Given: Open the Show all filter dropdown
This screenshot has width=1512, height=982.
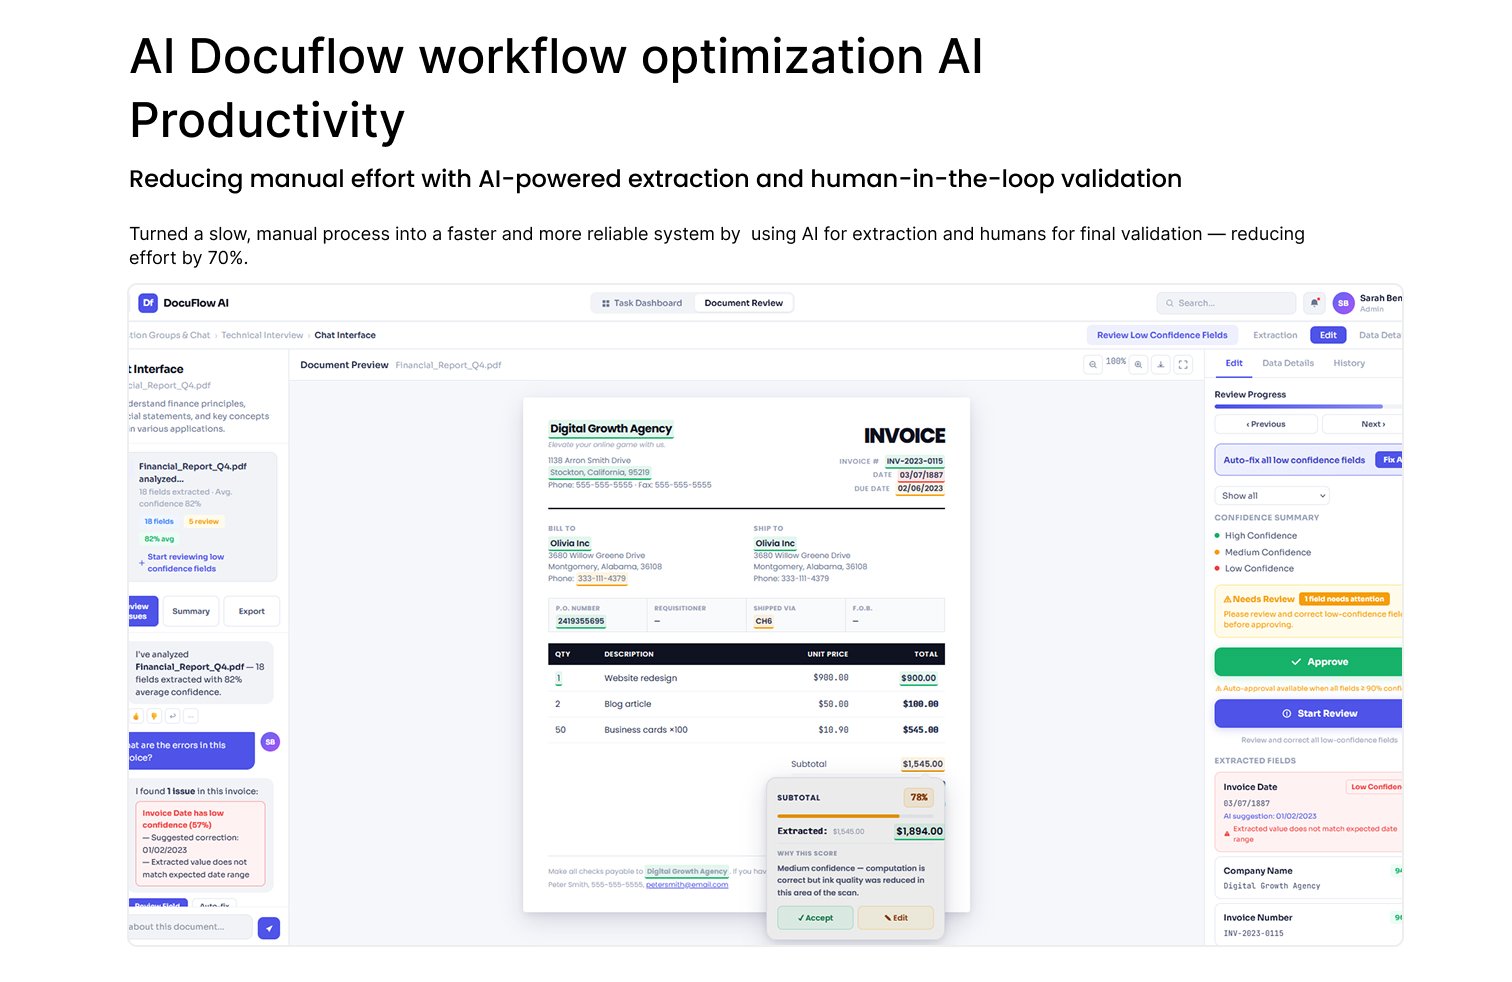Looking at the screenshot, I should [1272, 496].
